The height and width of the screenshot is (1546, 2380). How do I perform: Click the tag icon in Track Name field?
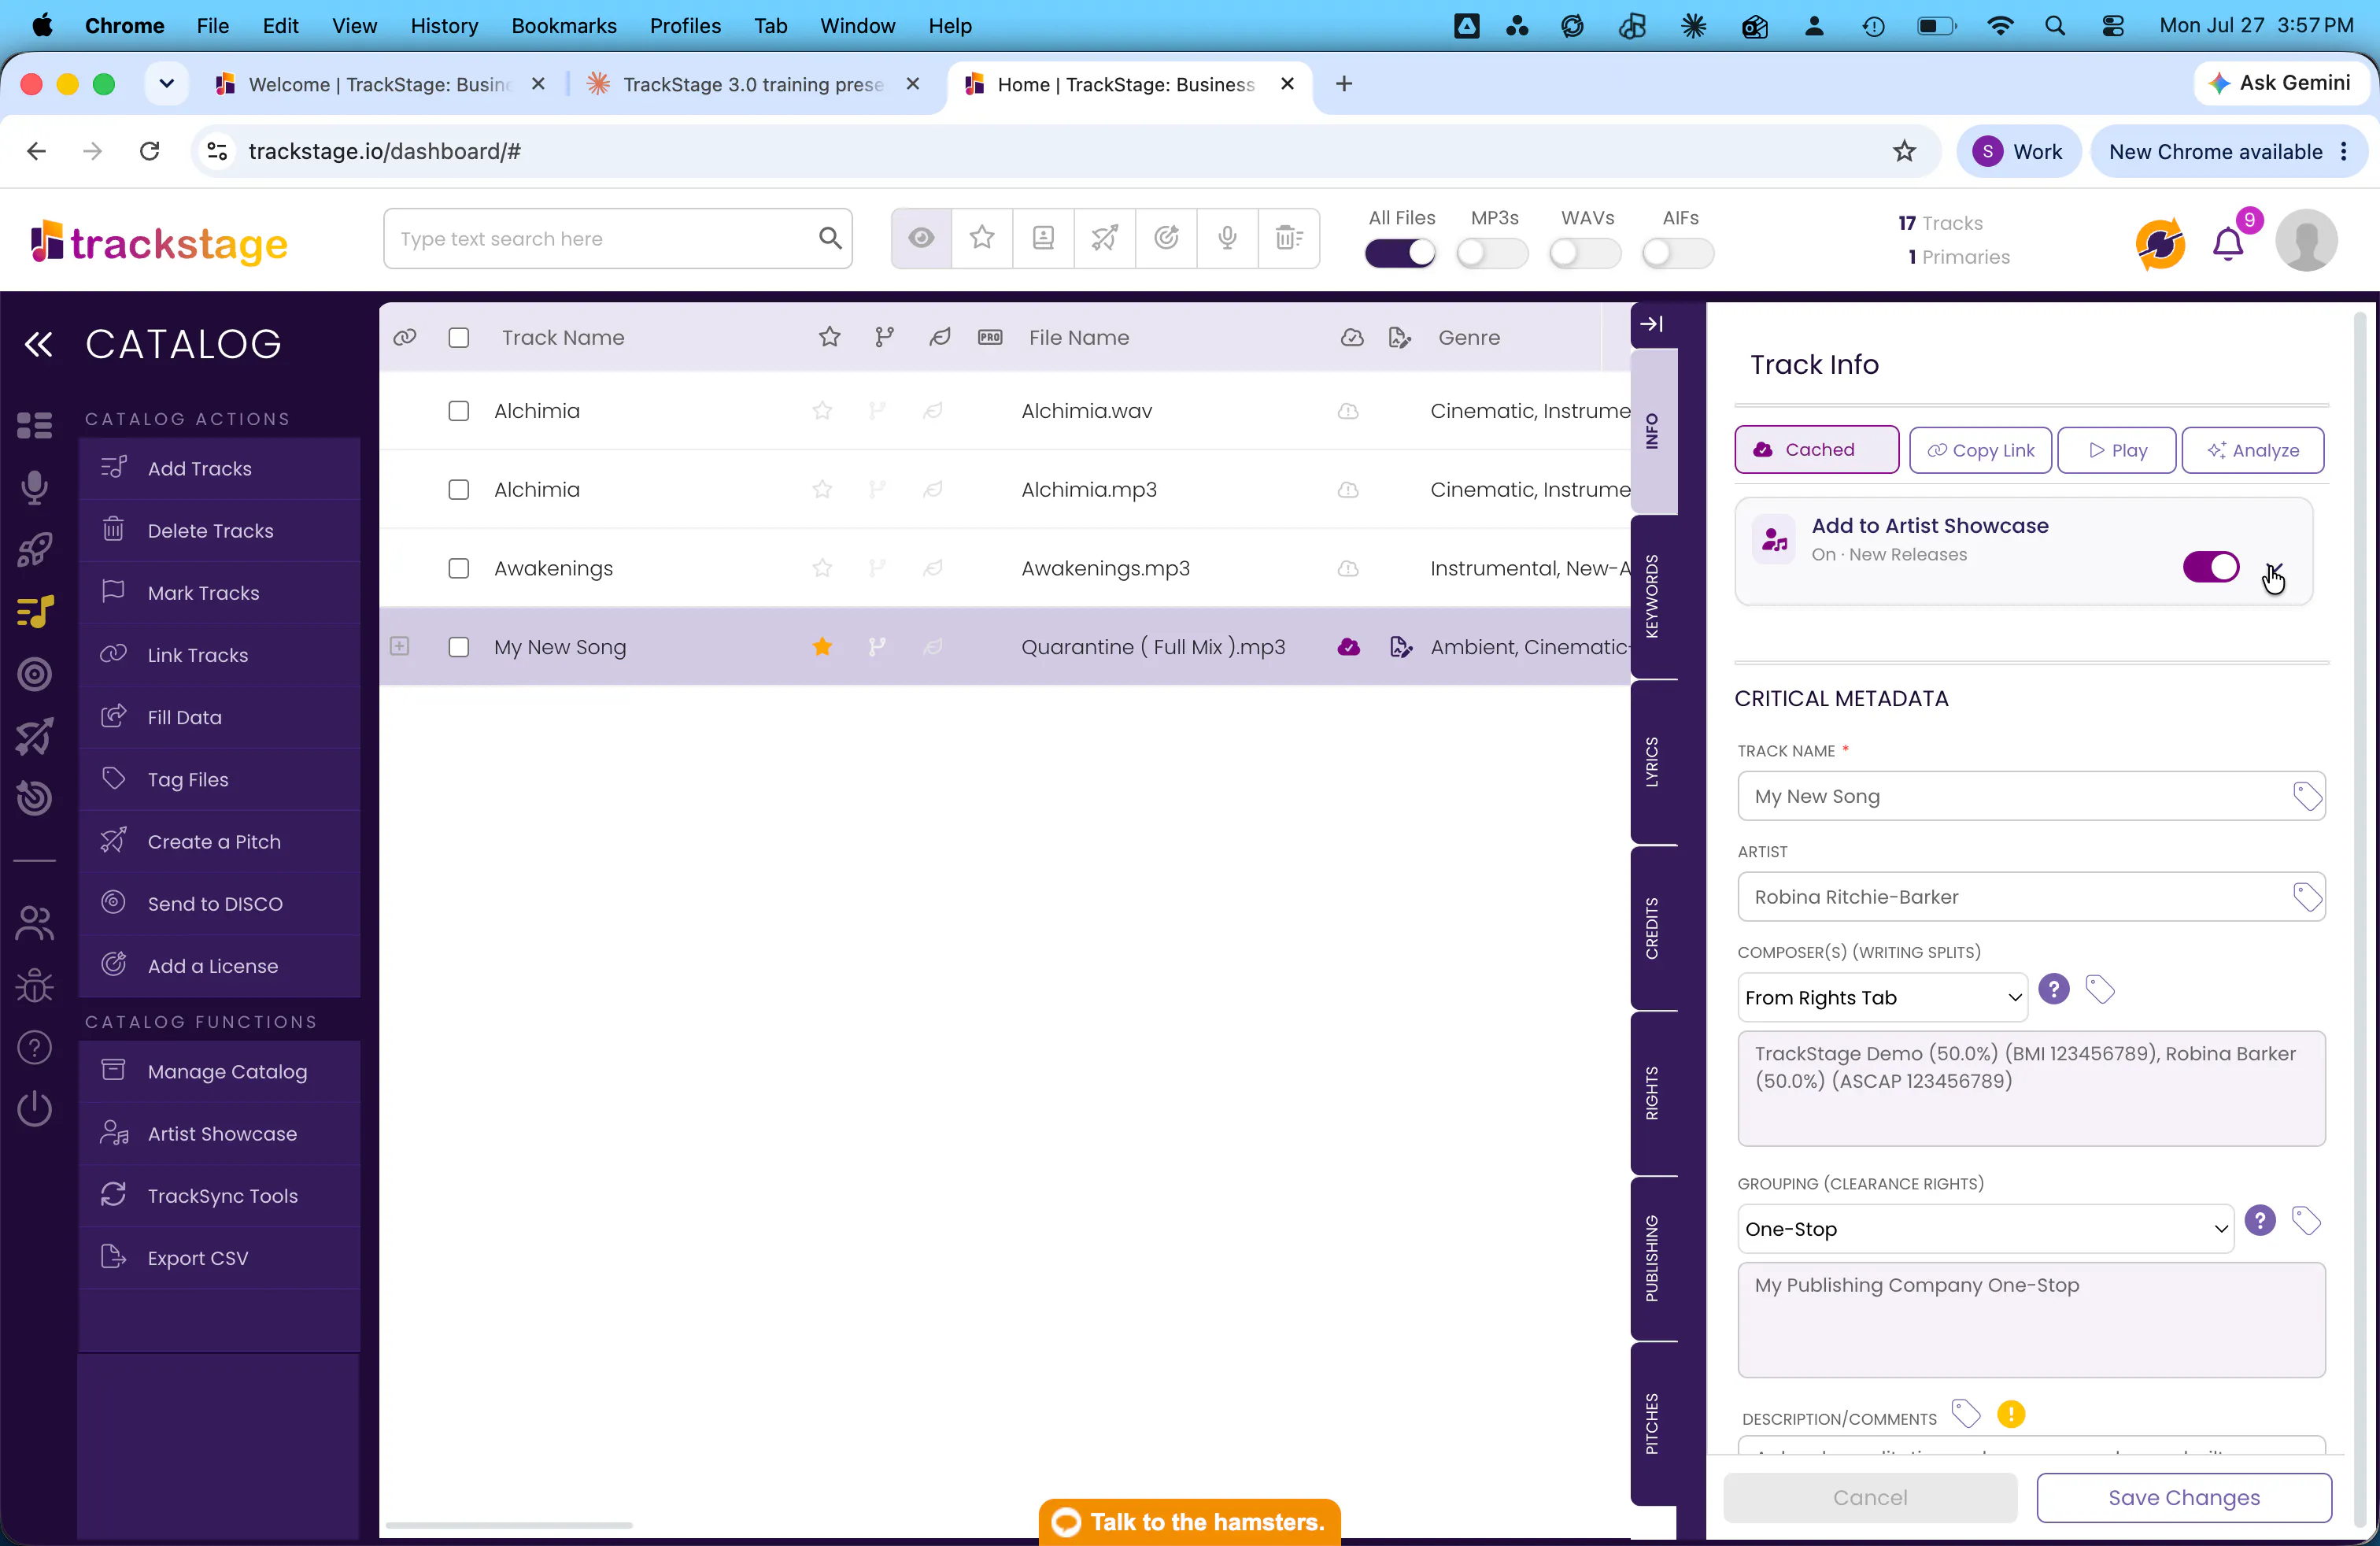tap(2307, 797)
